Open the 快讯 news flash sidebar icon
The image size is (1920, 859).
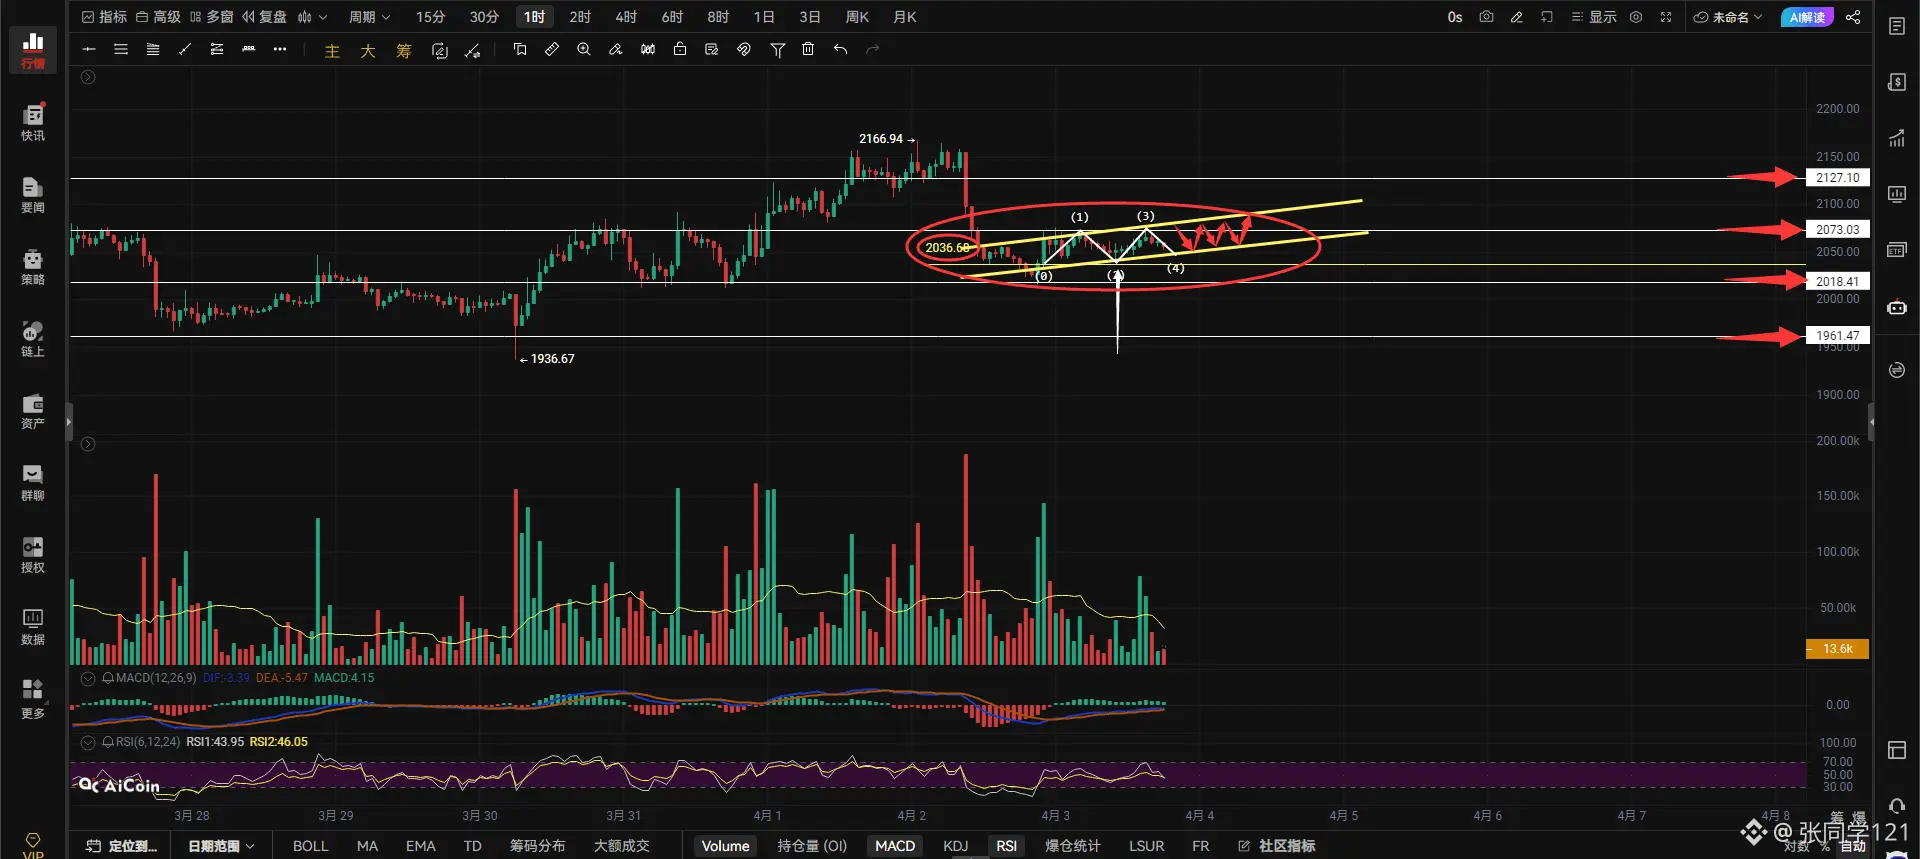click(33, 122)
